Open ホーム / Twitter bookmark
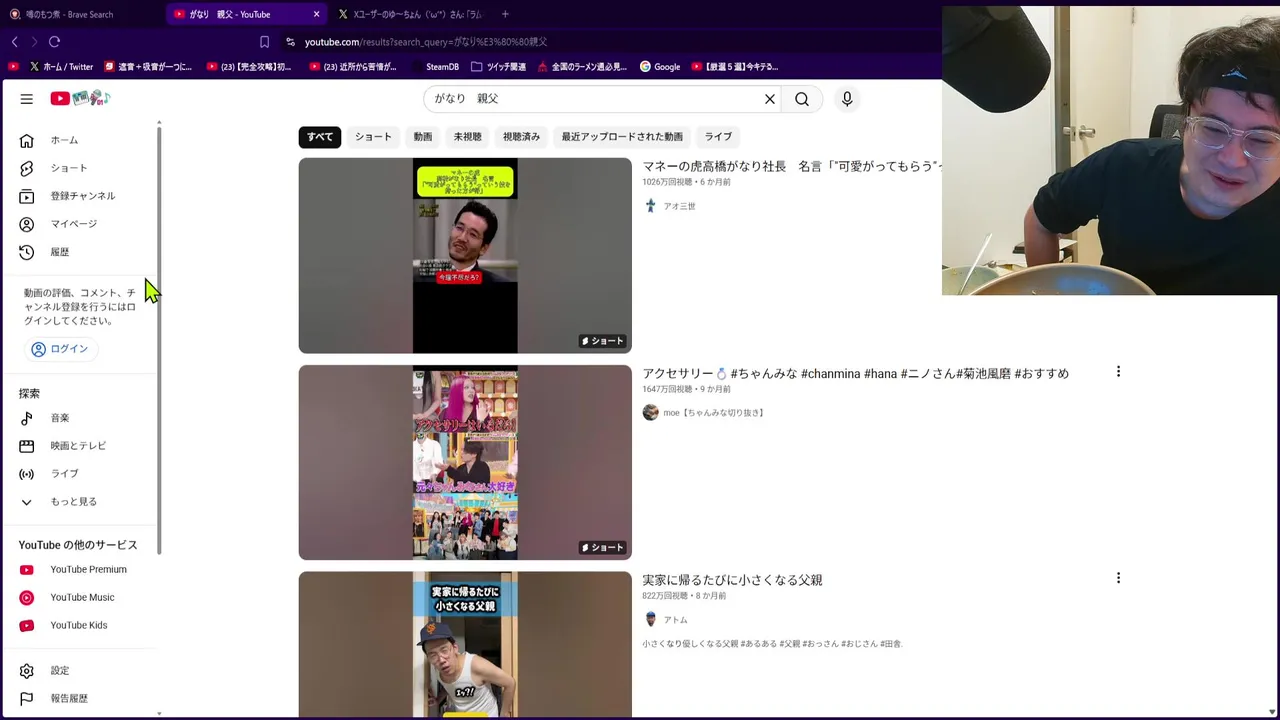 [x=61, y=67]
